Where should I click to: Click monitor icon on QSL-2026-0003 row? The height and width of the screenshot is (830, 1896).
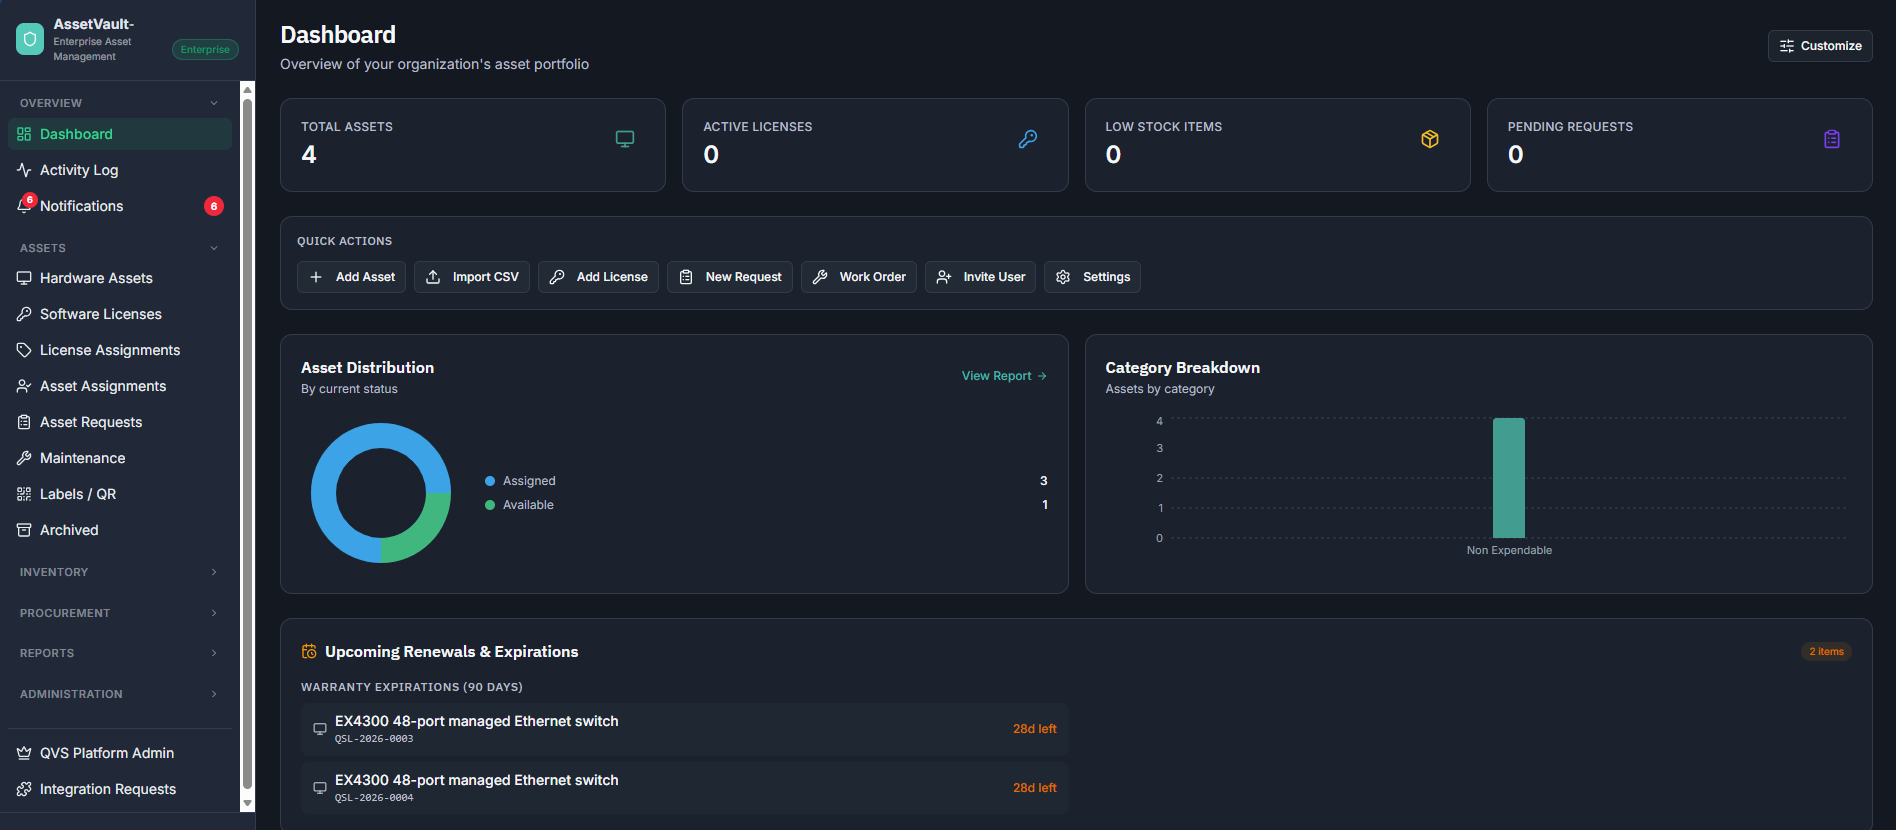(320, 729)
